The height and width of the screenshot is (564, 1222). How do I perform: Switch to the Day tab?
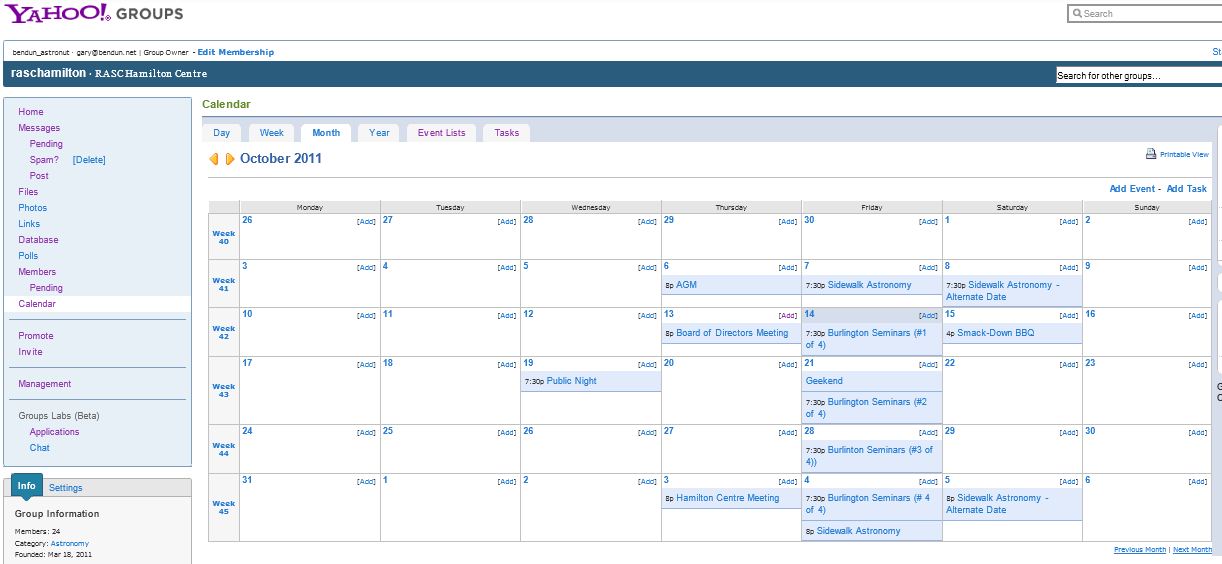point(221,133)
